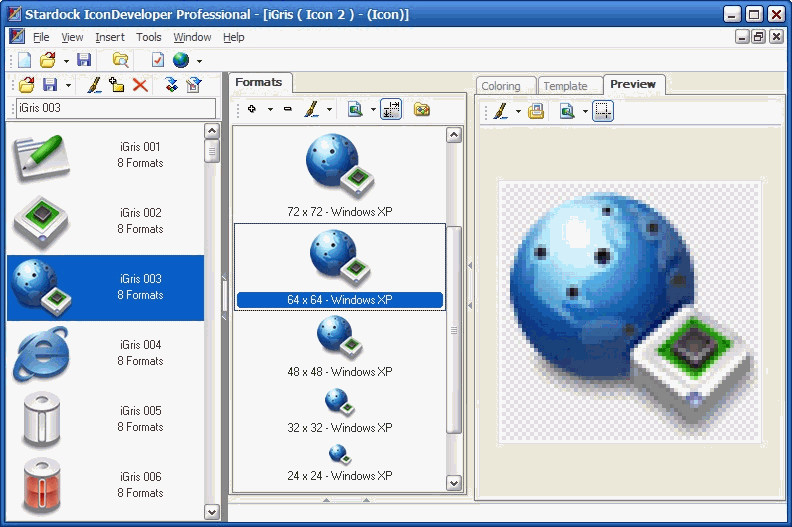Open the Insert menu
The height and width of the screenshot is (527, 792).
110,37
